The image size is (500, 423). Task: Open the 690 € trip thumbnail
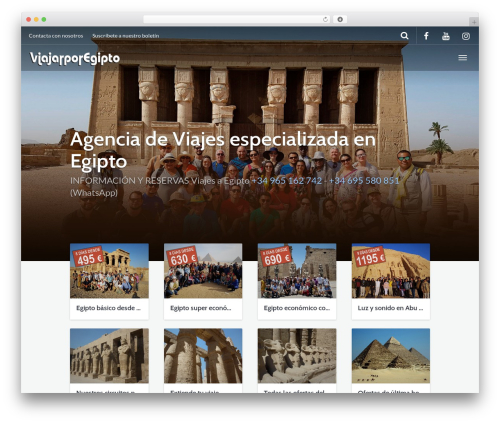click(x=297, y=271)
